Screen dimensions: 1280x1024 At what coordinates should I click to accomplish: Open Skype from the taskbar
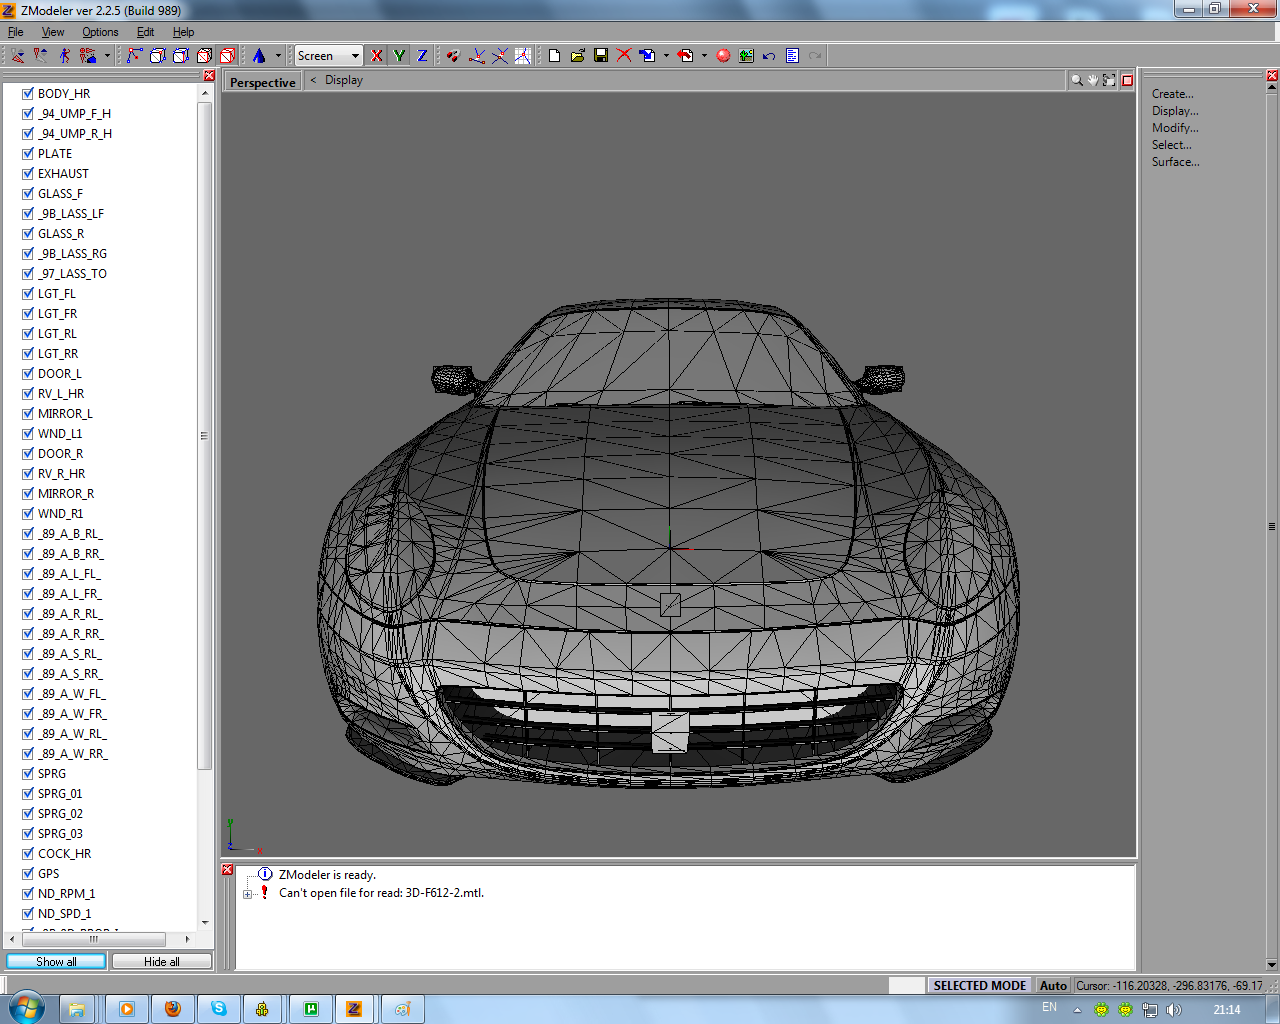(x=218, y=1009)
